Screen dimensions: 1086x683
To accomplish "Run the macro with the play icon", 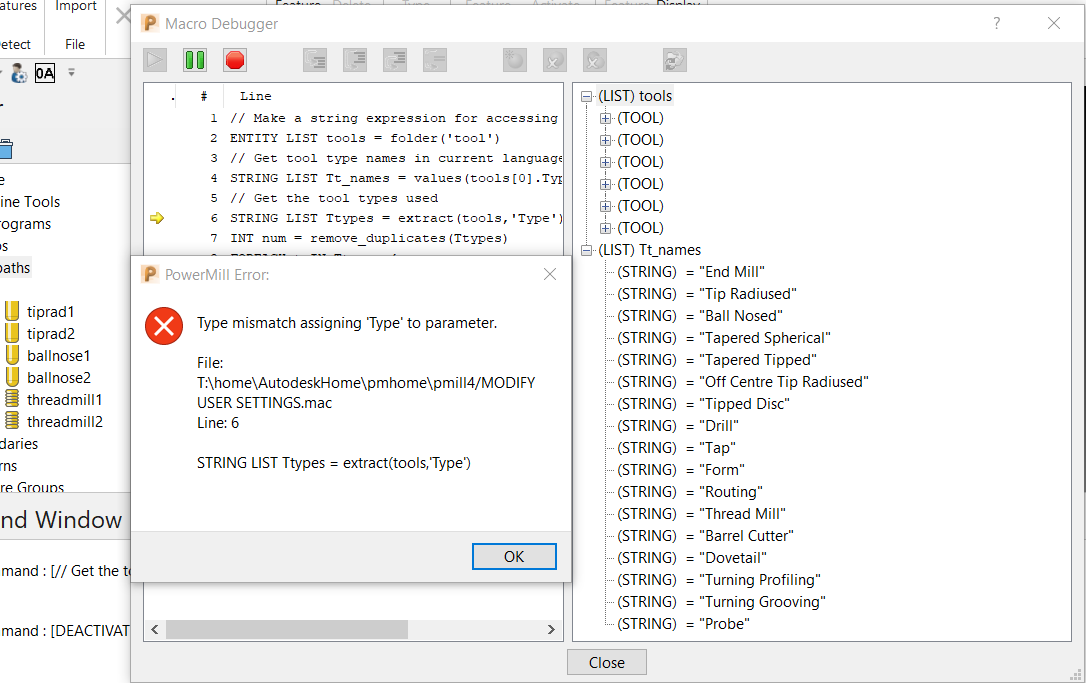I will coord(154,60).
